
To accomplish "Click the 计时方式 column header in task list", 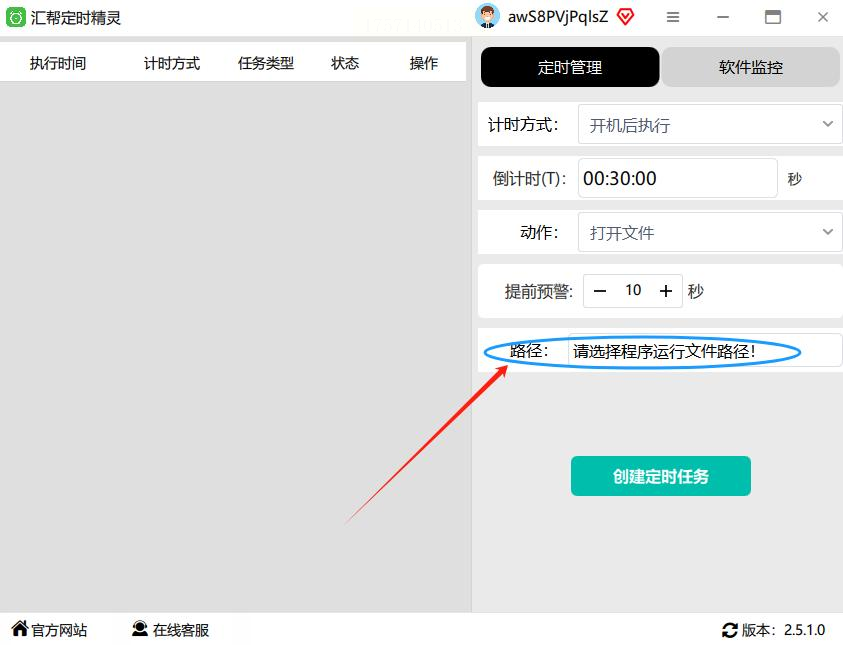I will 172,63.
